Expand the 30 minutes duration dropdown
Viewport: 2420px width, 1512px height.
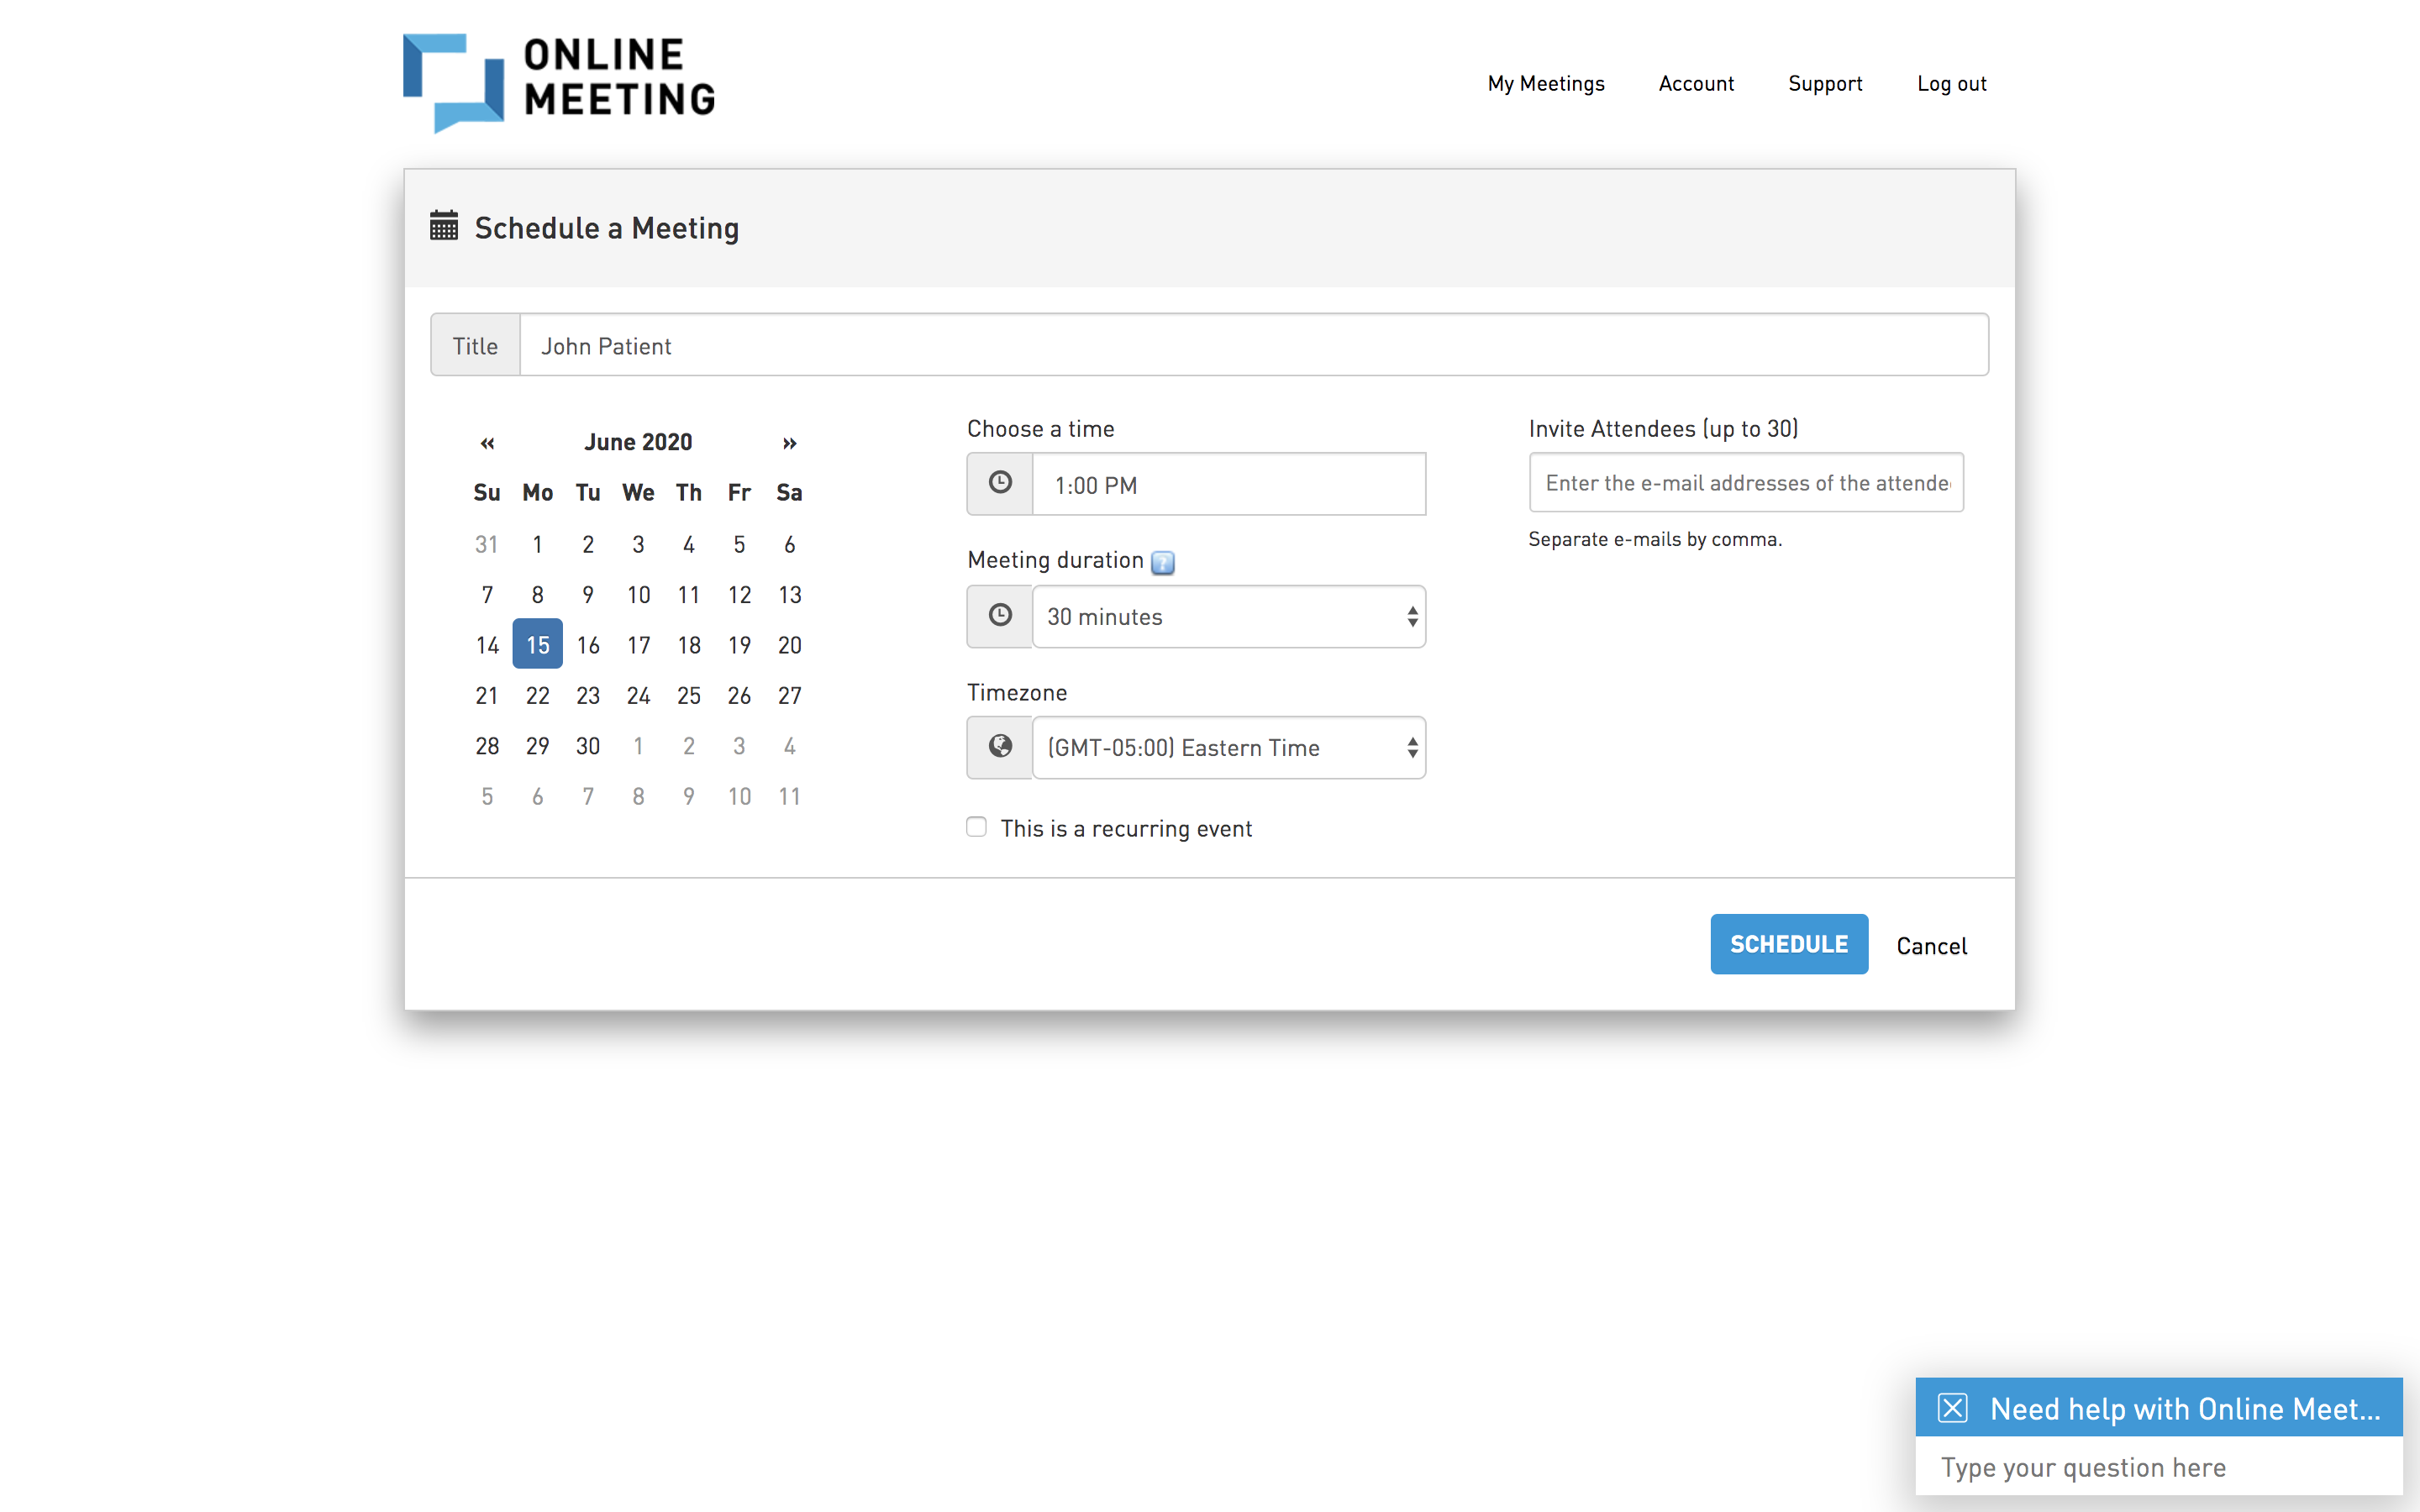pos(1228,616)
